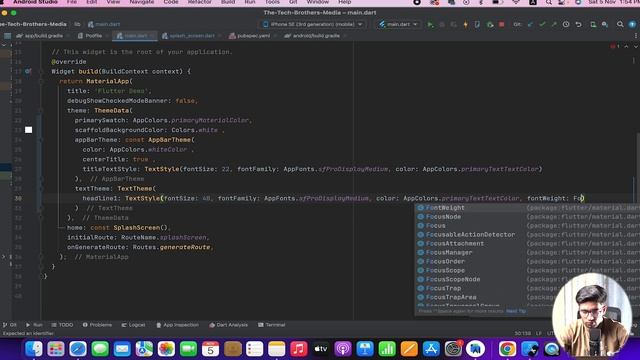The image size is (640, 360).
Task: Click the Git push arrow icon
Action: (554, 24)
